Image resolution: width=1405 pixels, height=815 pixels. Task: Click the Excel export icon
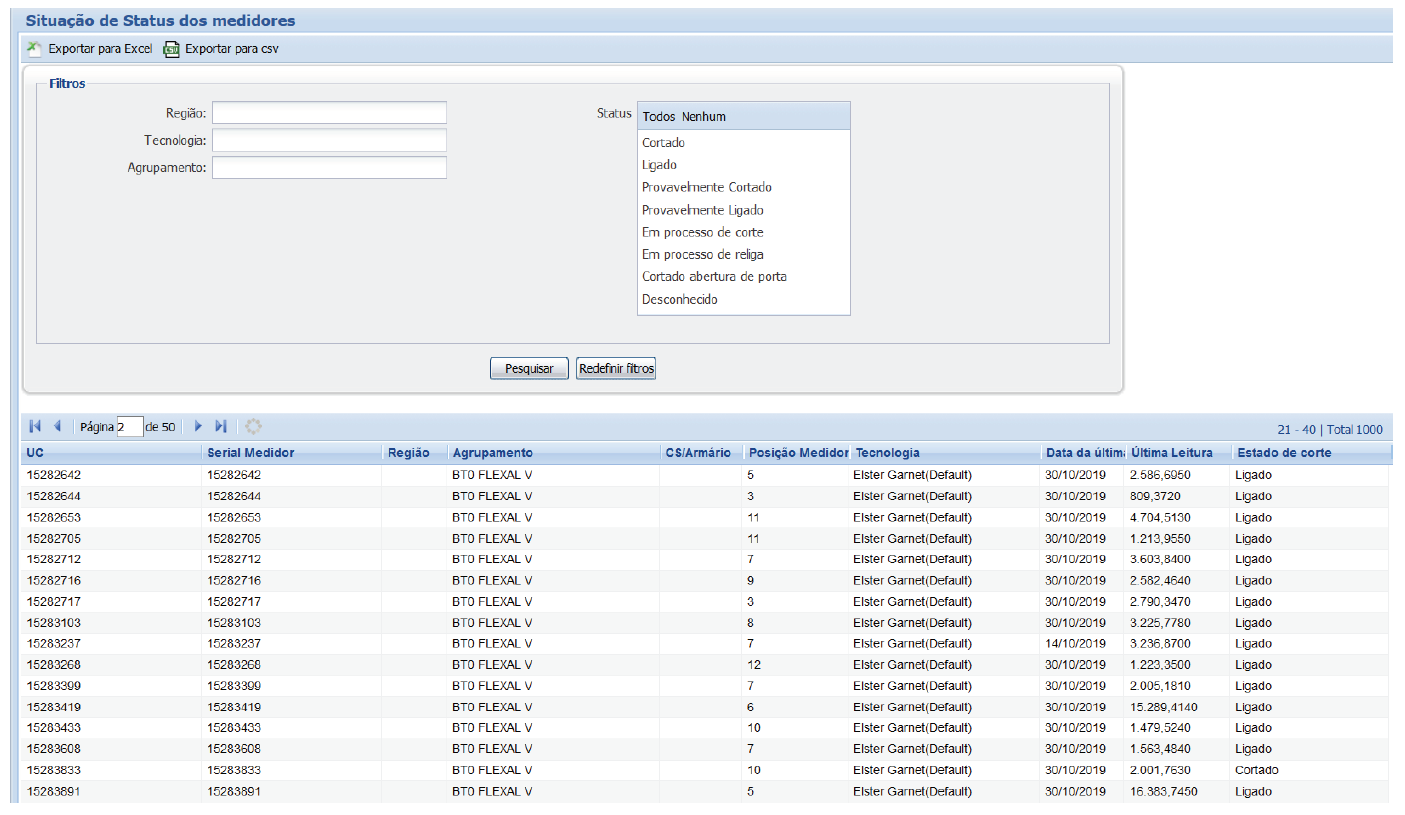pyautogui.click(x=34, y=48)
